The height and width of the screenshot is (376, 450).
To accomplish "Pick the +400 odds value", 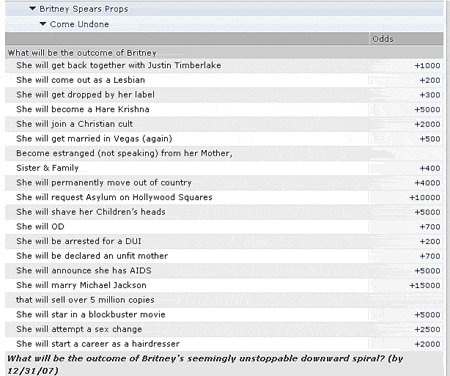I will 430,168.
